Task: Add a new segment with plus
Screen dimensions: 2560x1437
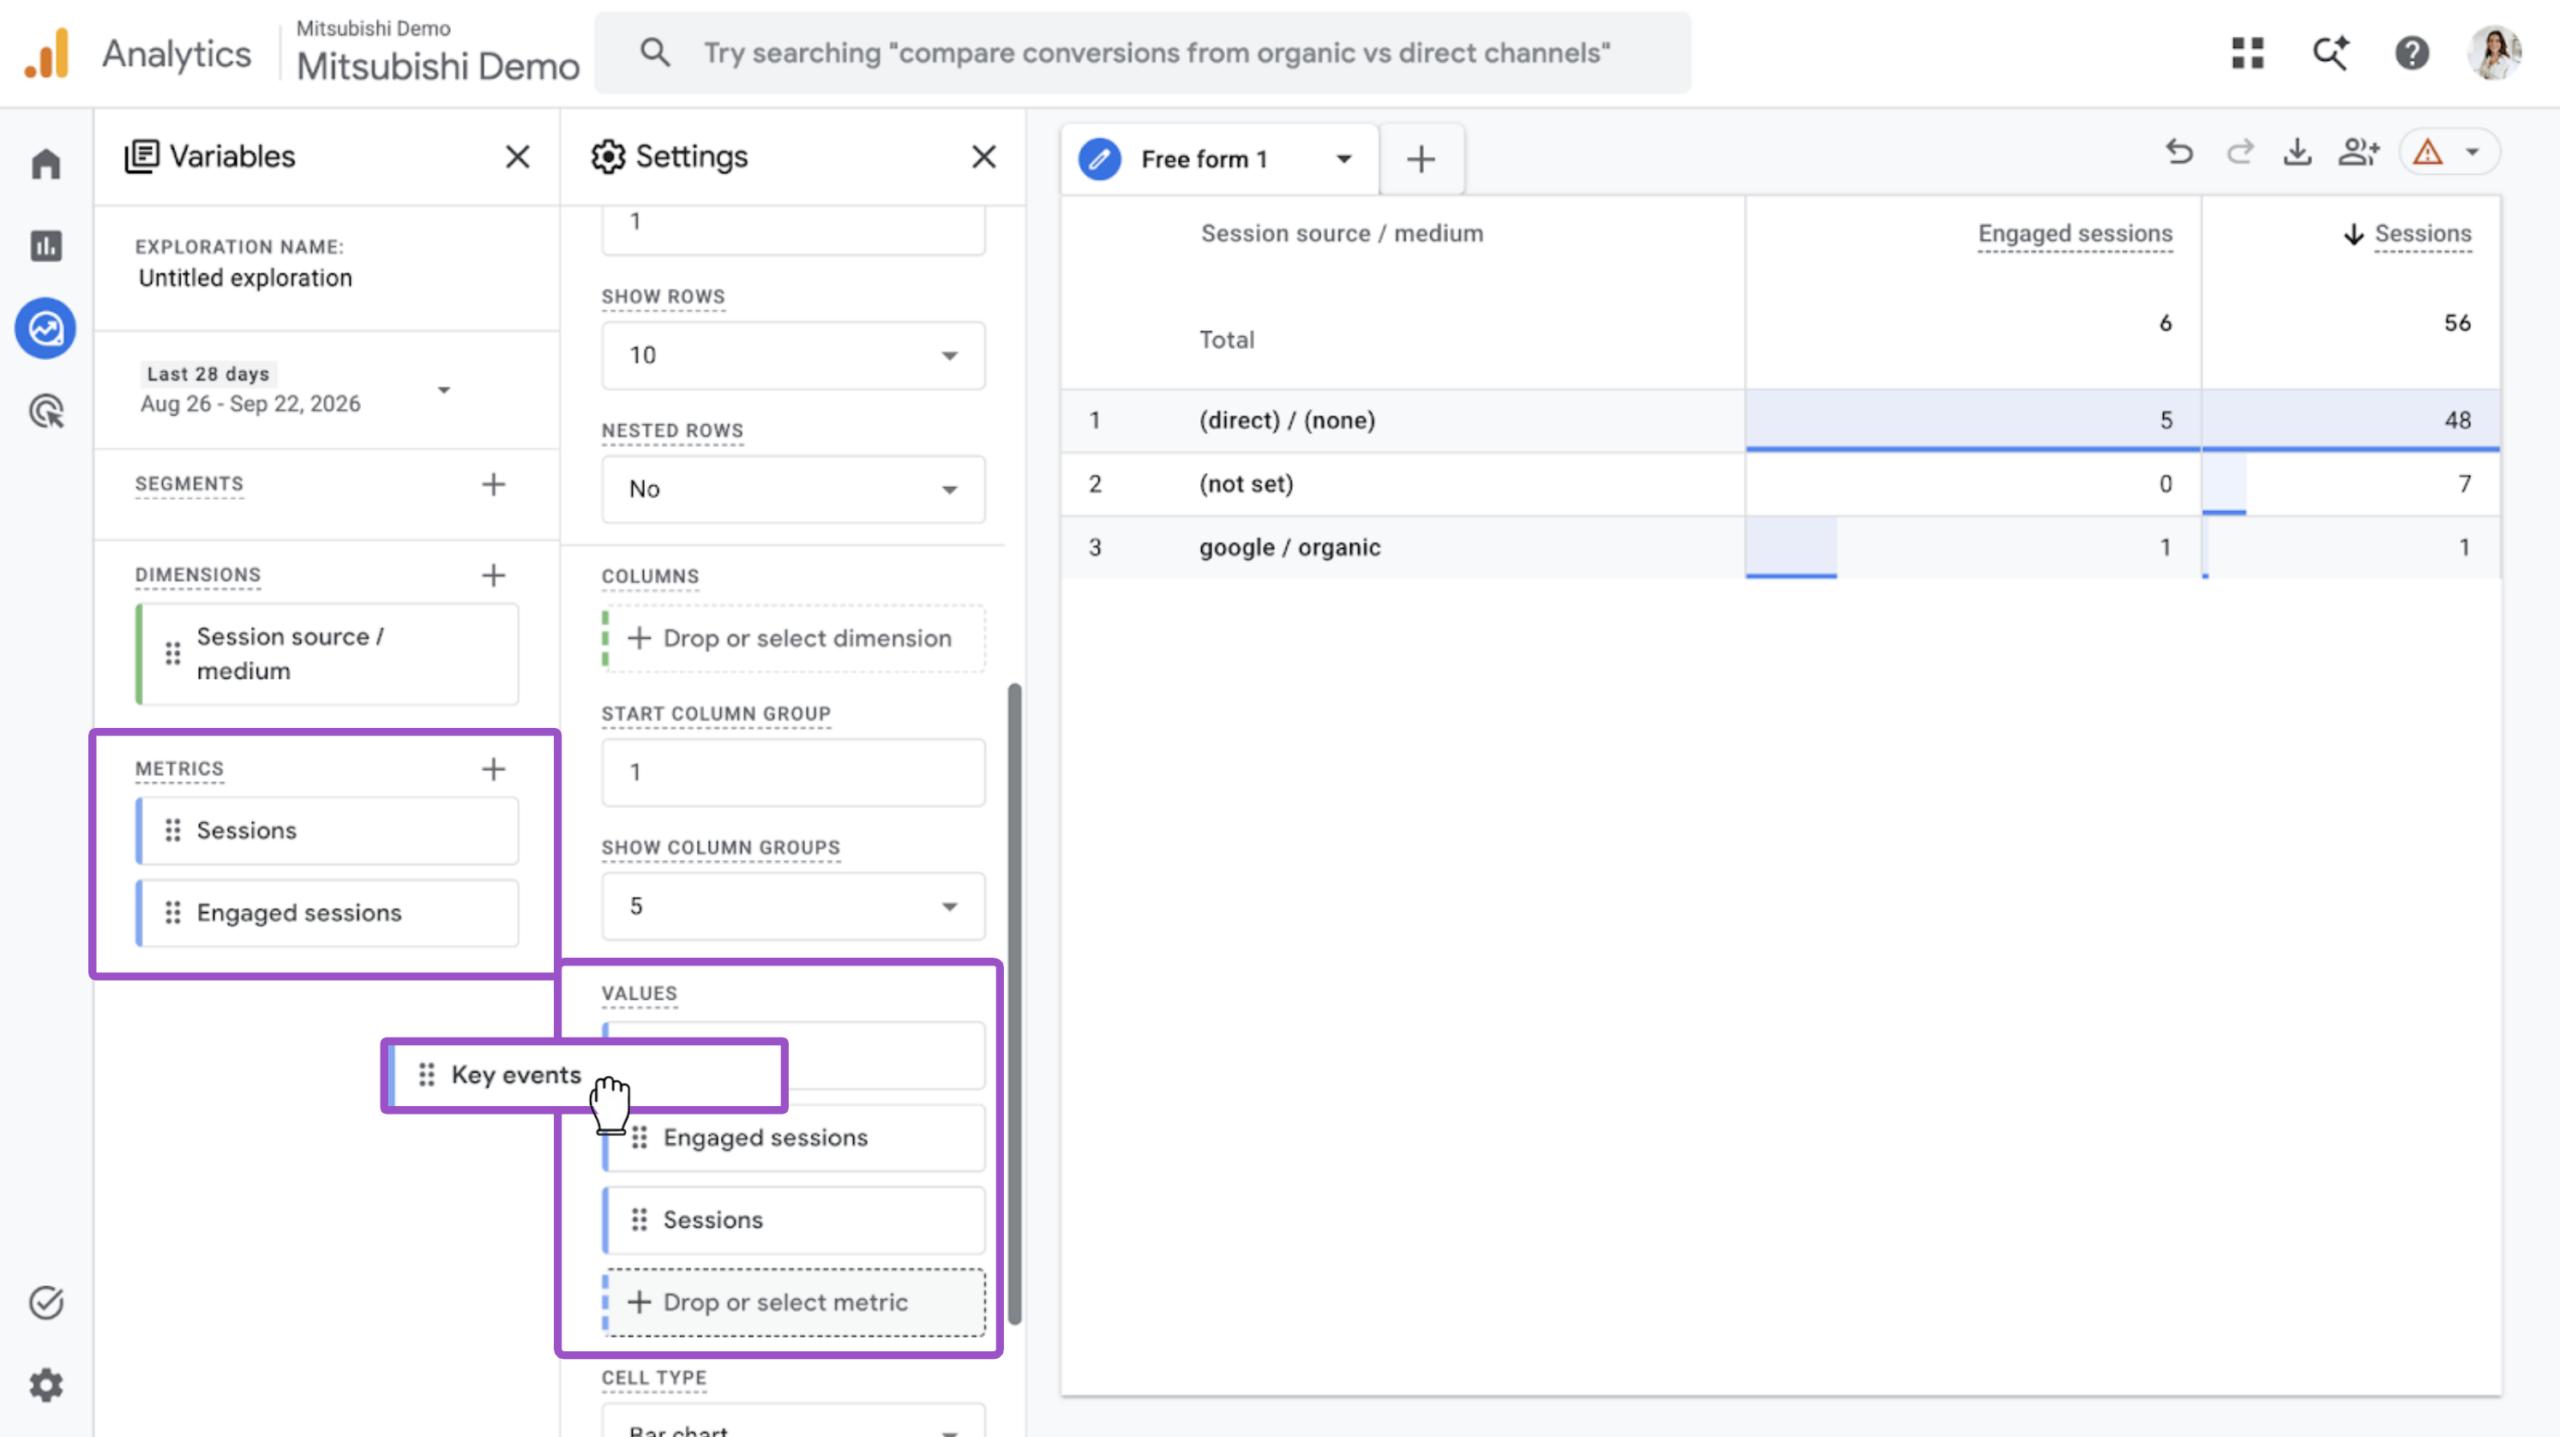Action: (493, 484)
